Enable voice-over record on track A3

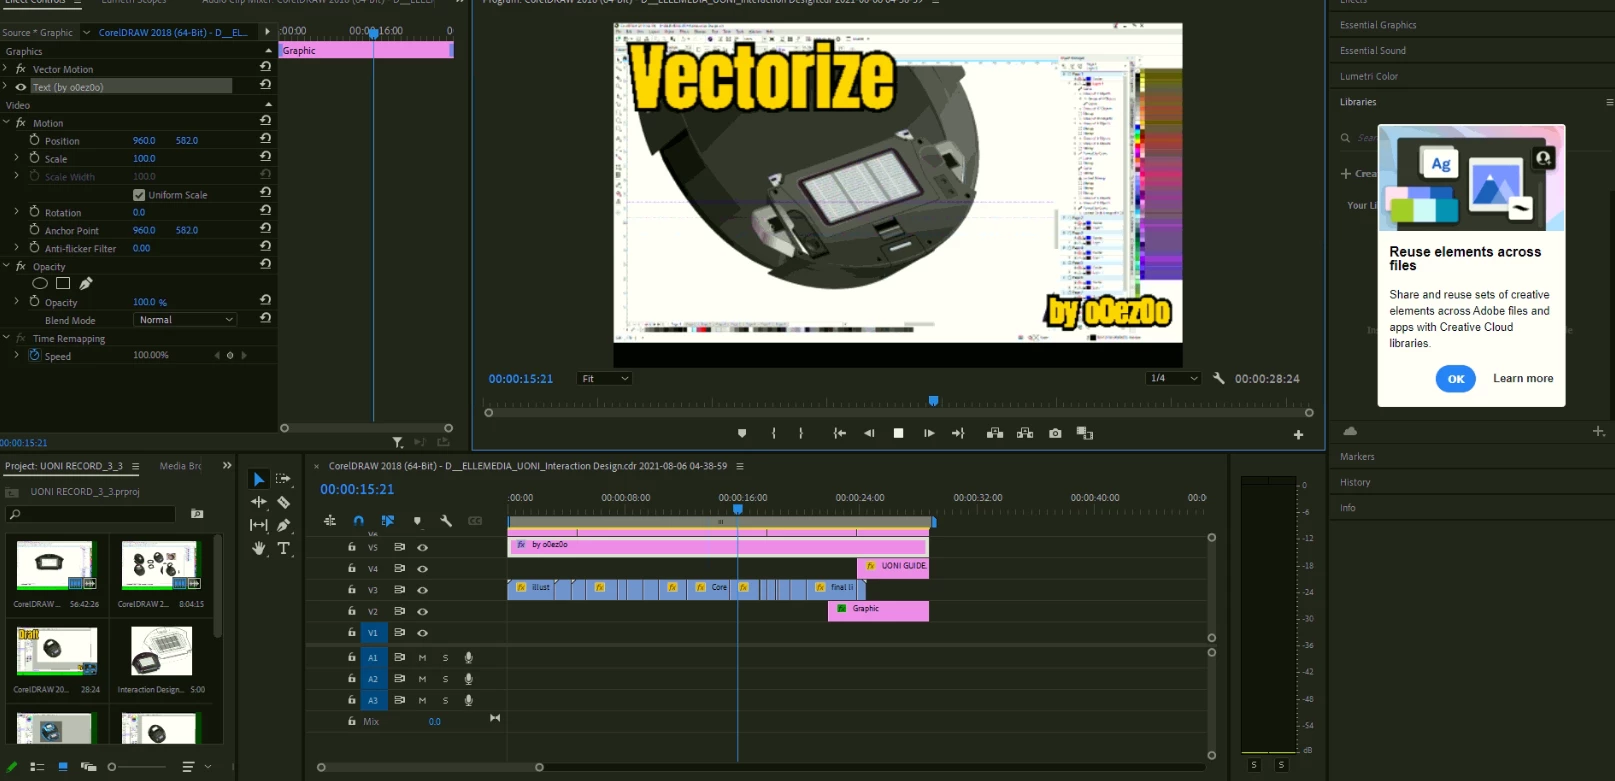coord(468,700)
